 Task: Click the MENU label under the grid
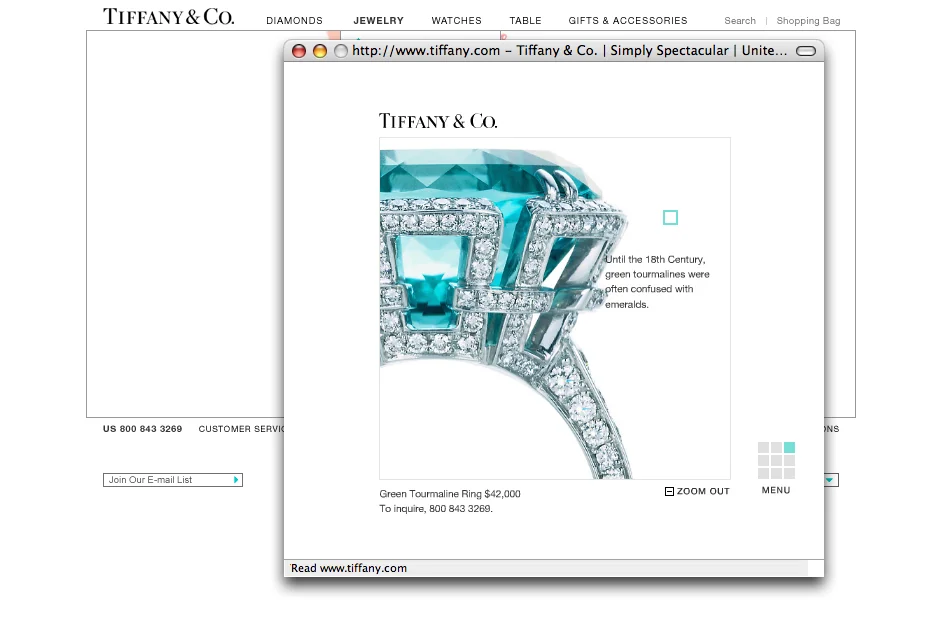(x=776, y=490)
